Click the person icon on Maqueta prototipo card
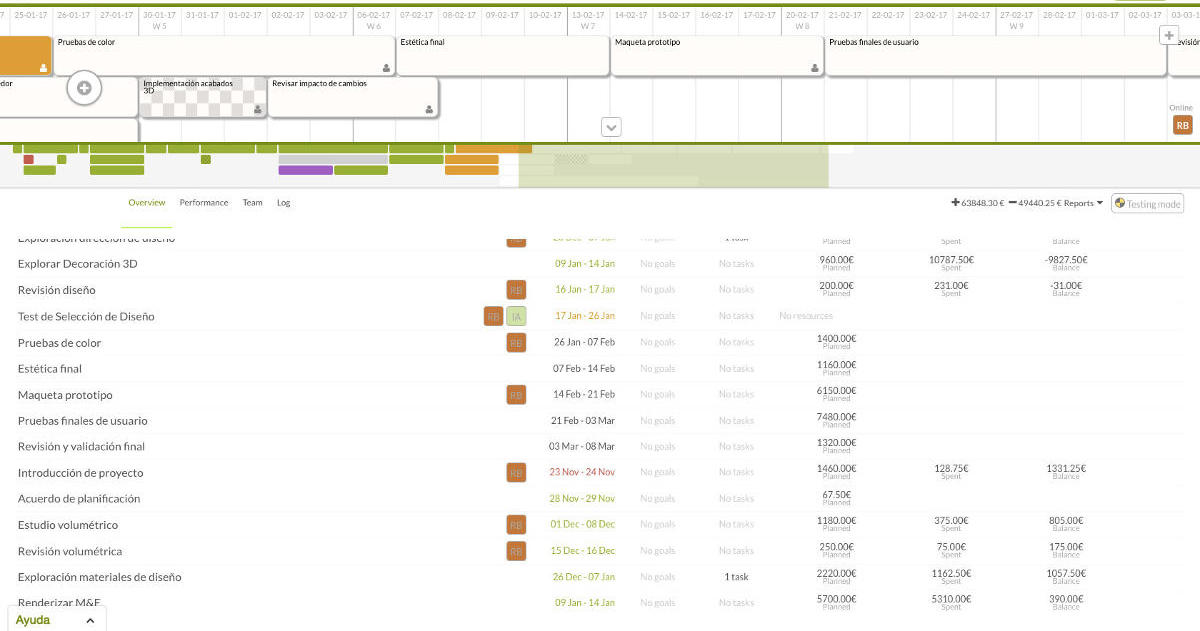This screenshot has width=1200, height=631. pyautogui.click(x=815, y=68)
